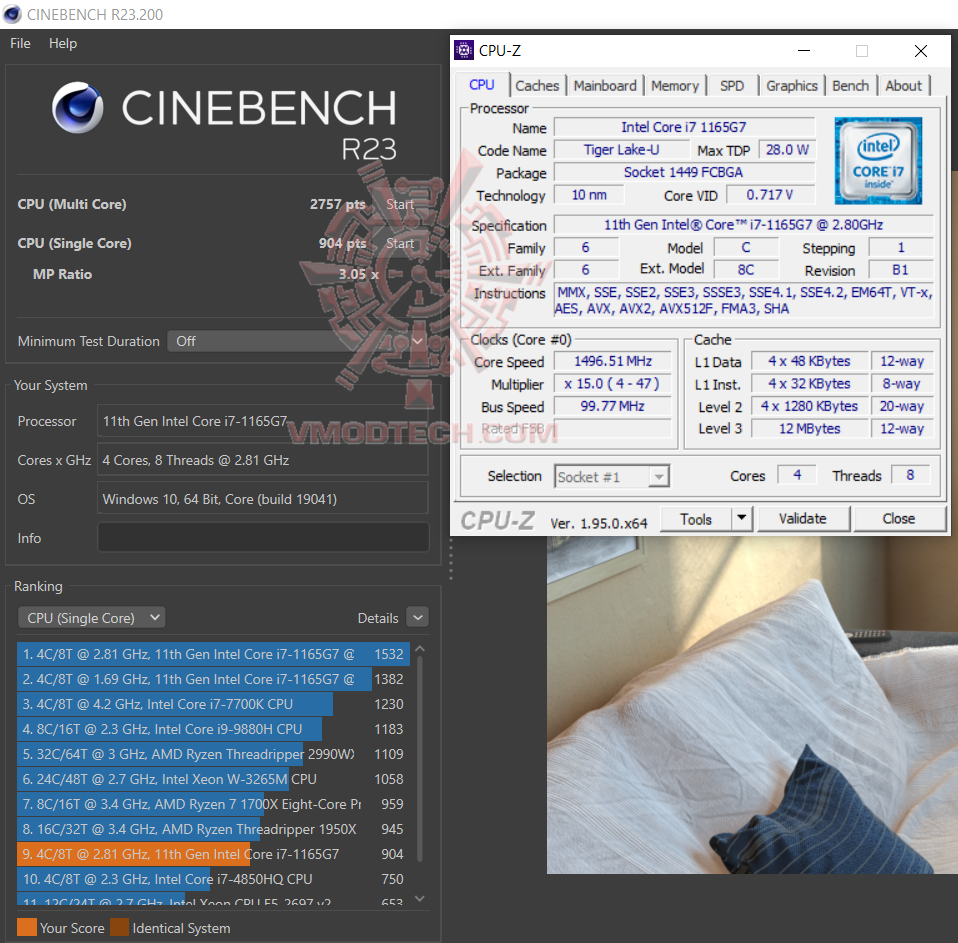
Task: Click the Cinebench R23 logo sphere
Action: tap(78, 108)
